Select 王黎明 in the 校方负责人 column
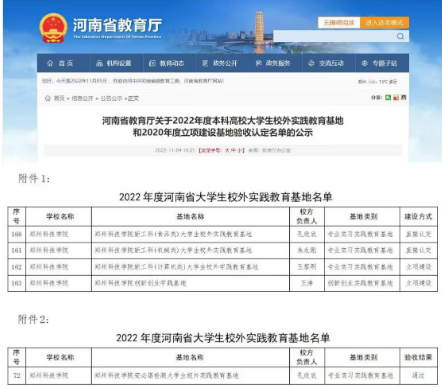The width and height of the screenshot is (442, 388). (307, 267)
